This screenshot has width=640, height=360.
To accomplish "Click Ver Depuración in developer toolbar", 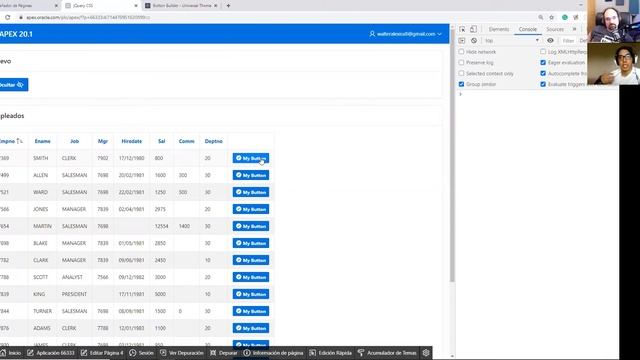I will [182, 353].
